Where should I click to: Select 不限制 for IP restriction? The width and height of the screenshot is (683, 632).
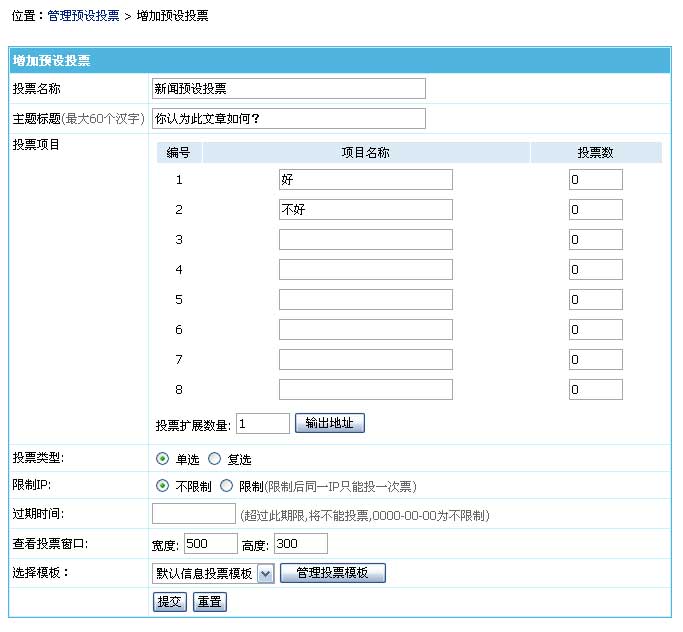pyautogui.click(x=162, y=486)
